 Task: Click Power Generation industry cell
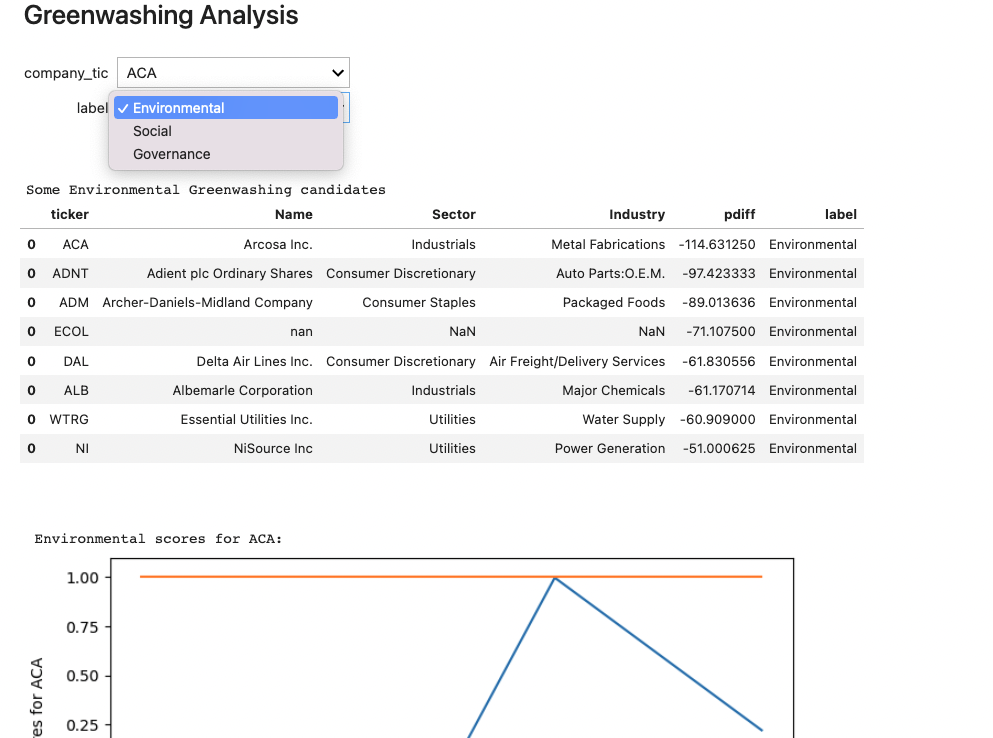610,449
